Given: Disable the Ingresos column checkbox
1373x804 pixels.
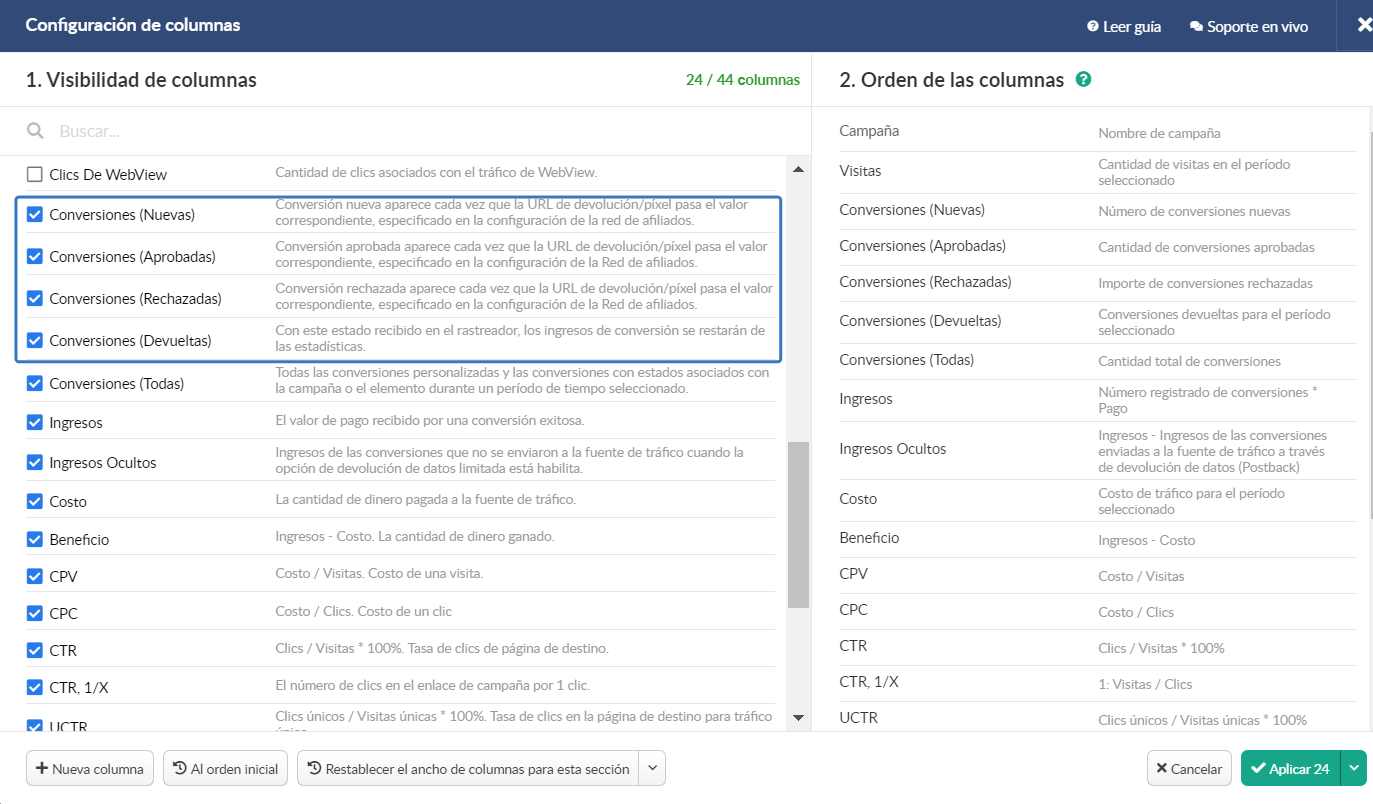Looking at the screenshot, I should pos(35,422).
